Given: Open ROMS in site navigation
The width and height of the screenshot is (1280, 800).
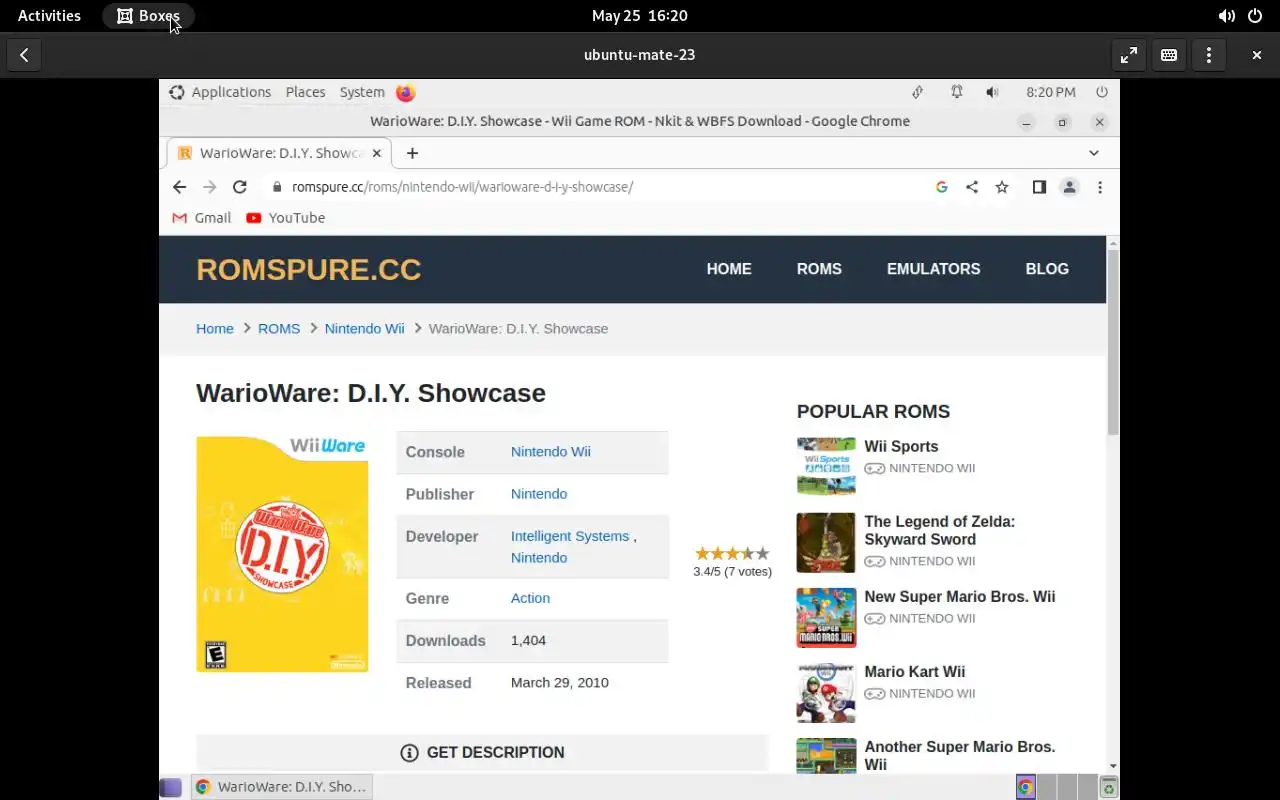Looking at the screenshot, I should pos(819,269).
